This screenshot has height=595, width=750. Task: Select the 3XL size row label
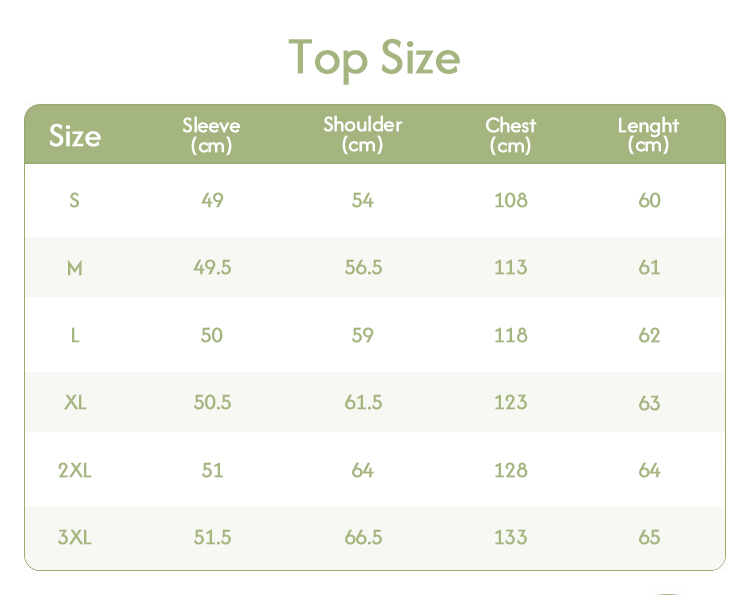pyautogui.click(x=74, y=537)
